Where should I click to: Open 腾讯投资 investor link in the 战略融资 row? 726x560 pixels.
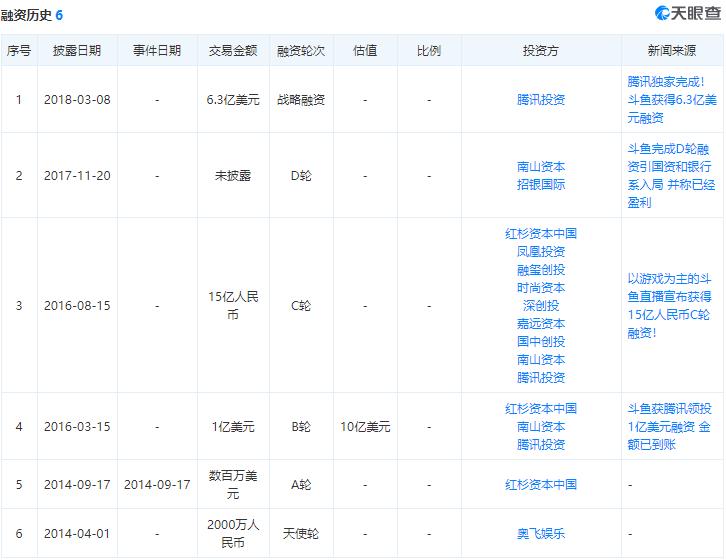(541, 100)
